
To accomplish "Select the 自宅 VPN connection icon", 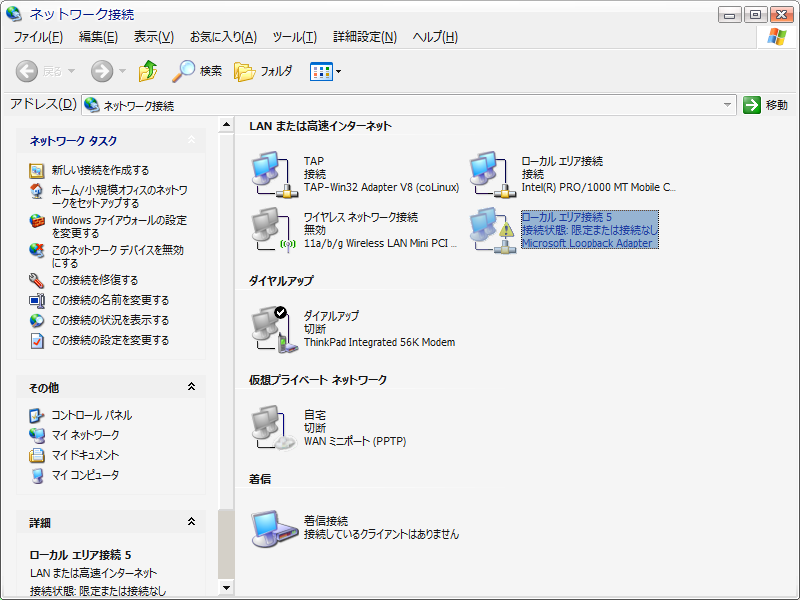I will point(270,427).
